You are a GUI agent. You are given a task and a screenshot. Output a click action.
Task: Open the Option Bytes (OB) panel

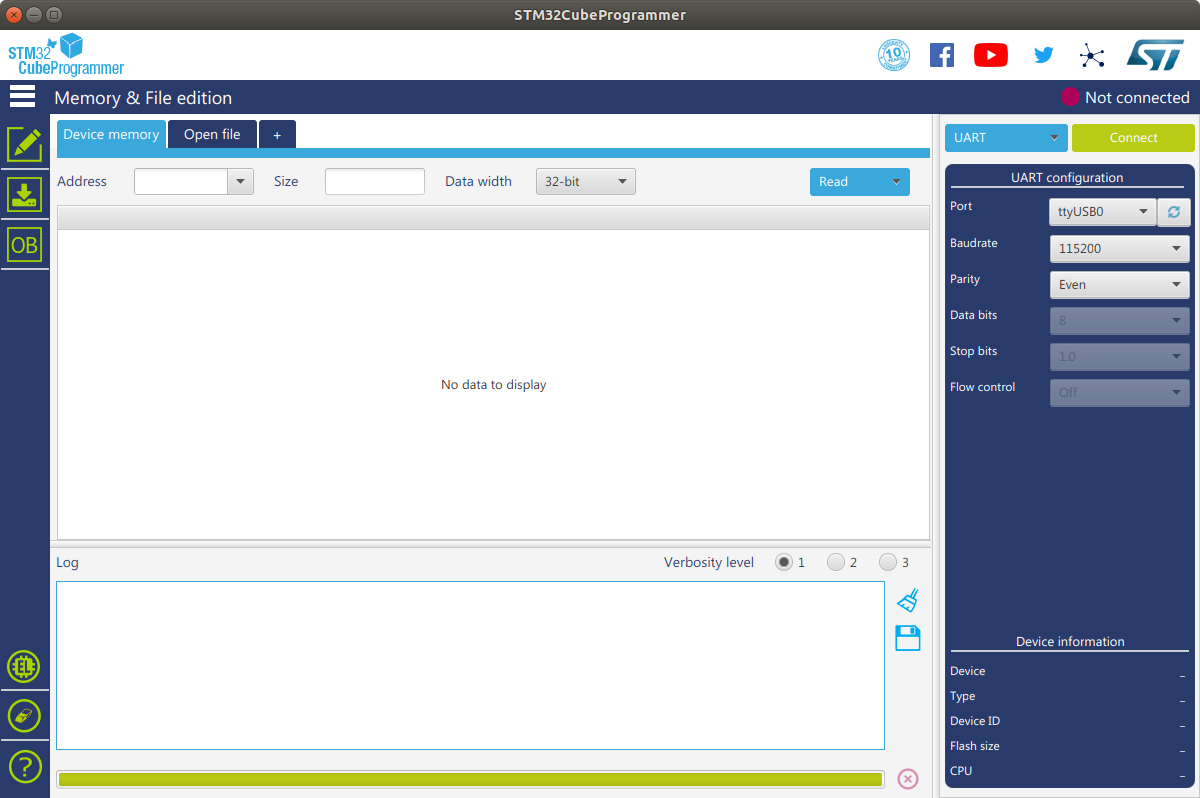click(25, 244)
